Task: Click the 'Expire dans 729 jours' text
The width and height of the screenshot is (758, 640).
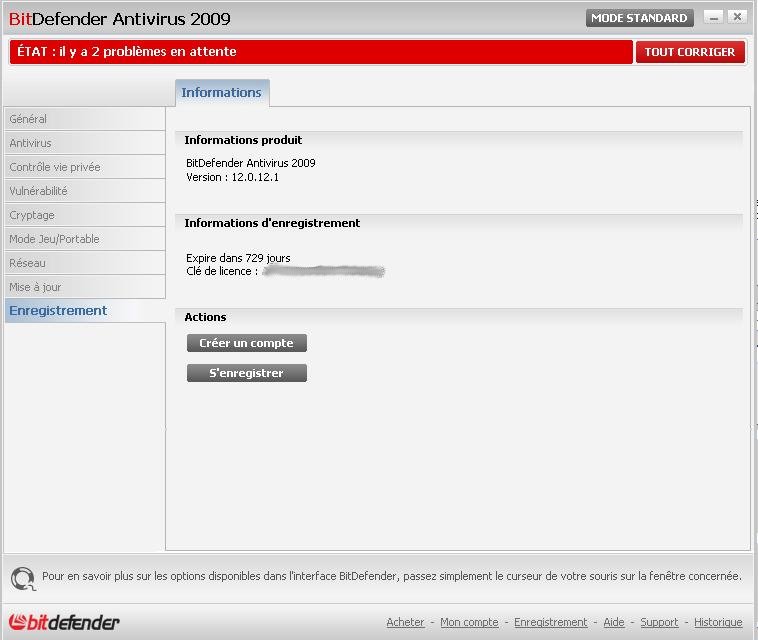Action: pos(238,258)
